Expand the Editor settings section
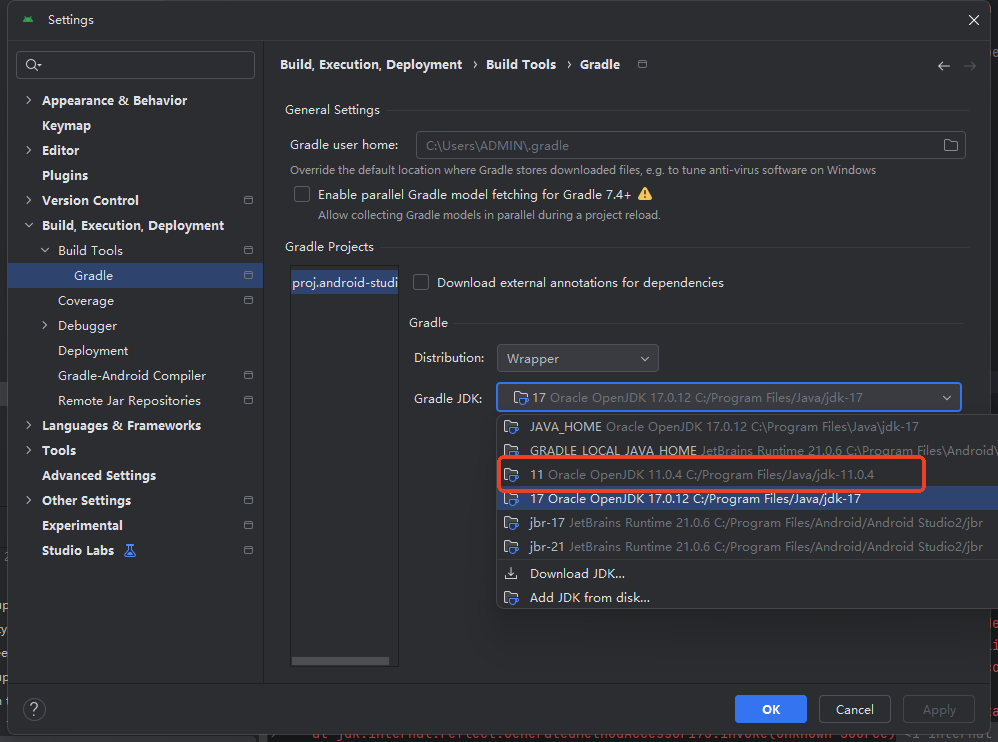This screenshot has width=998, height=742. (29, 150)
